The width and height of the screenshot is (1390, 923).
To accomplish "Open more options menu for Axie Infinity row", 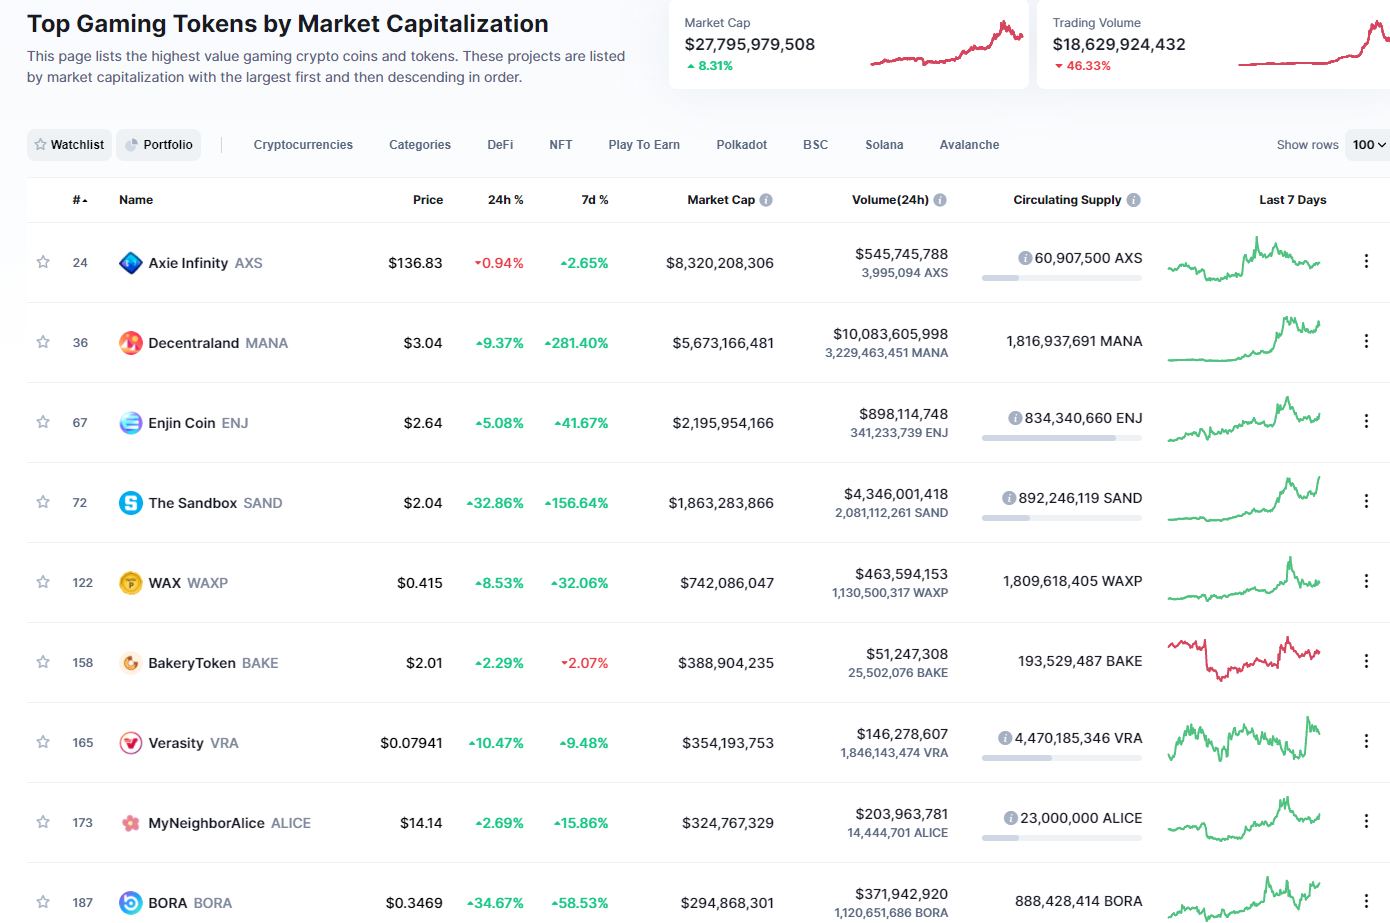I will coord(1366,261).
